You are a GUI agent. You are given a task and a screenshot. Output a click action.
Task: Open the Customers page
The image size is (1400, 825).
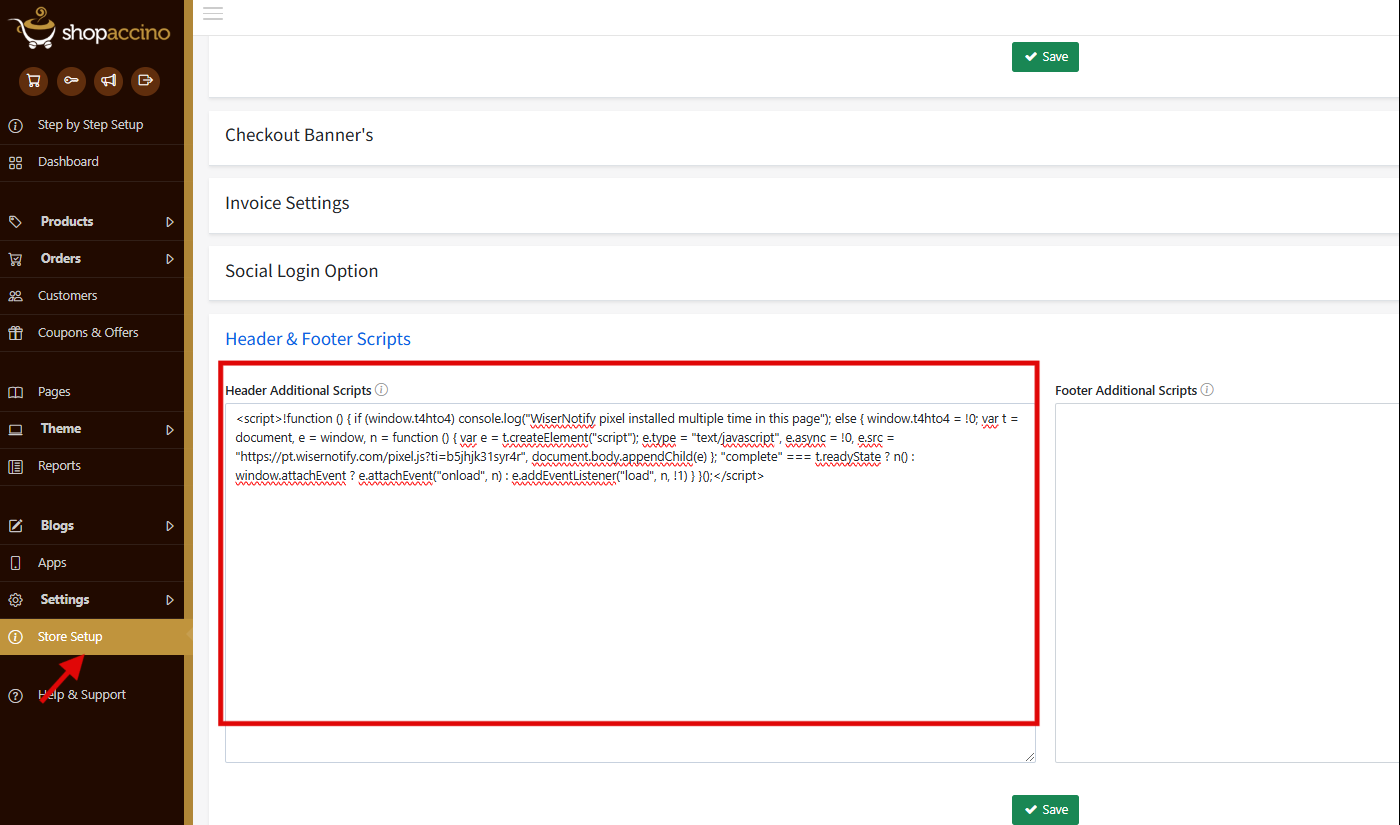(92, 296)
